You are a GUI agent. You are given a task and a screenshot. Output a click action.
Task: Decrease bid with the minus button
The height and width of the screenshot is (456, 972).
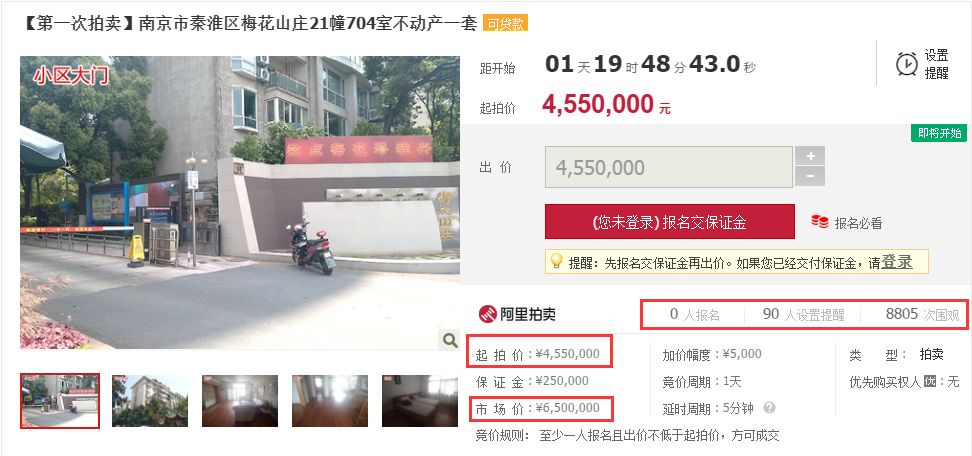point(810,176)
